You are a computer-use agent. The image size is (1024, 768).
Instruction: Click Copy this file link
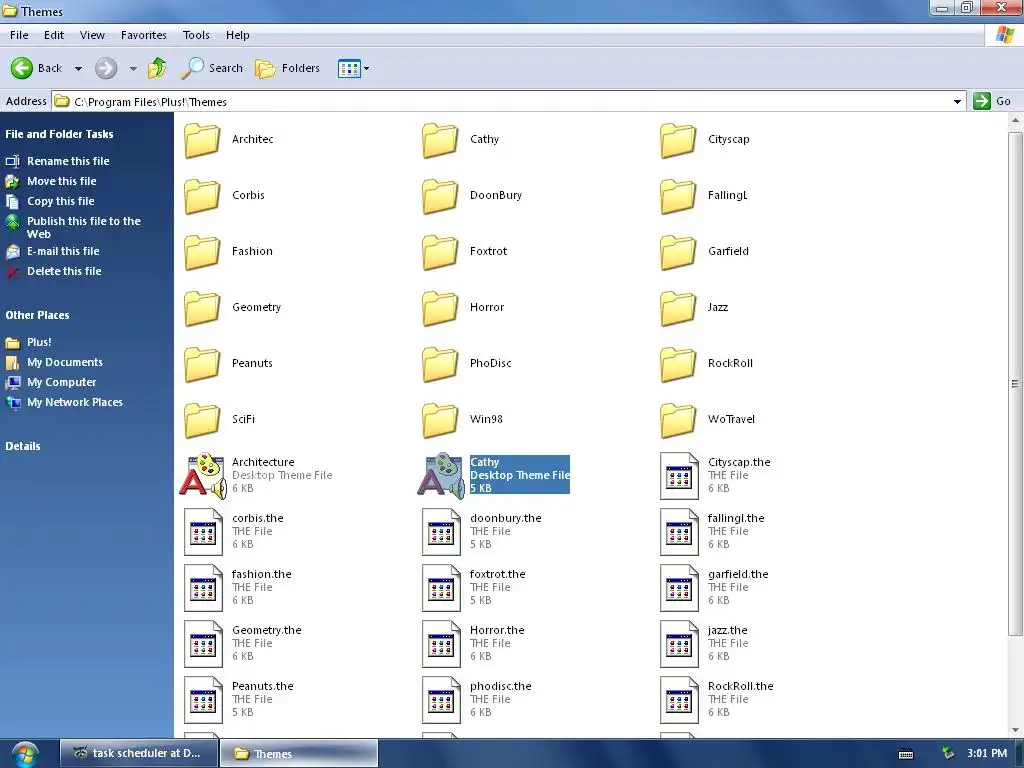[60, 201]
